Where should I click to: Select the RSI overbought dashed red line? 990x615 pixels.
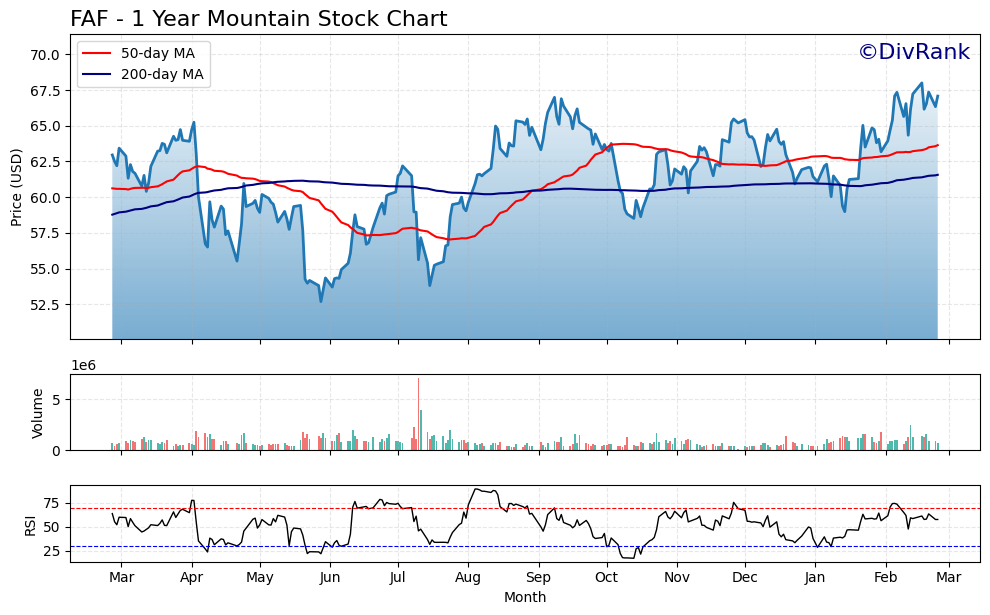(500, 508)
